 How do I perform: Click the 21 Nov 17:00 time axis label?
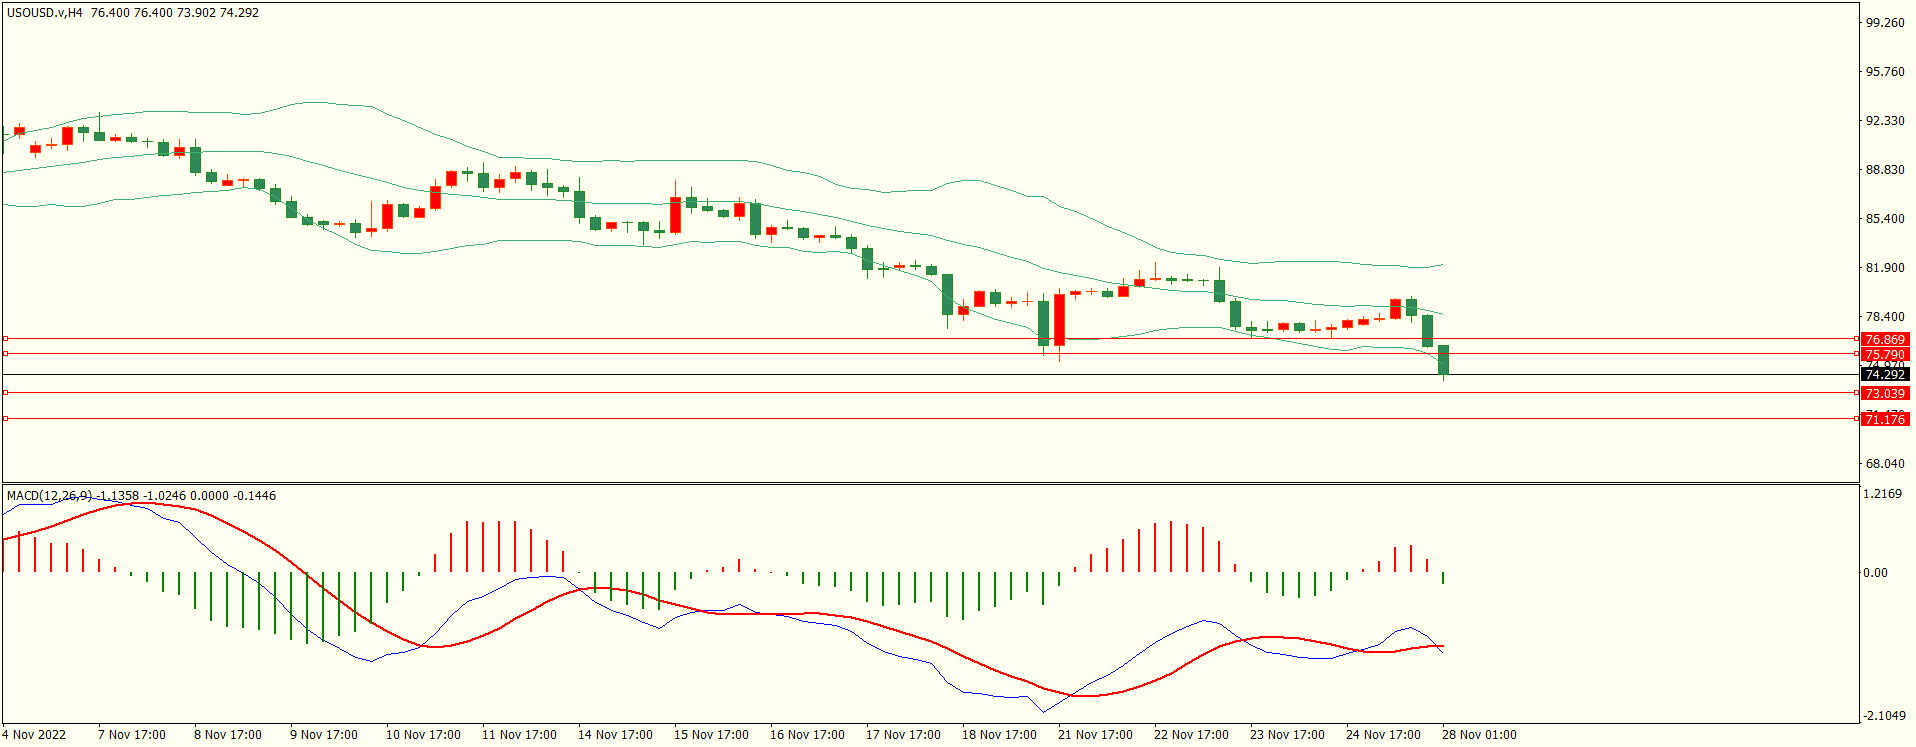1095,735
